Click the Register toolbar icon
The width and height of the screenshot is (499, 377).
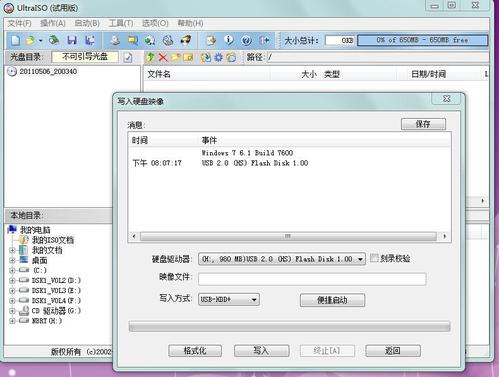pyautogui.click(x=211, y=40)
